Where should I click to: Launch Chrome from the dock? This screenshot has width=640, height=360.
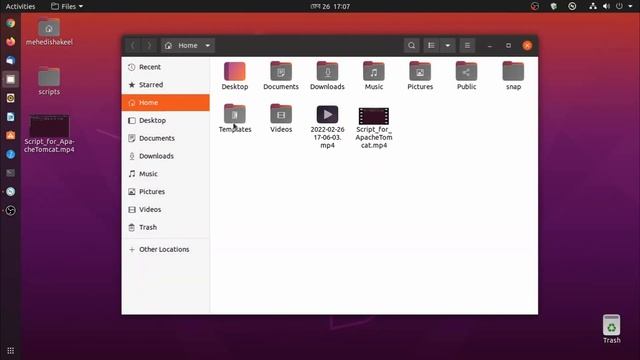11,23
